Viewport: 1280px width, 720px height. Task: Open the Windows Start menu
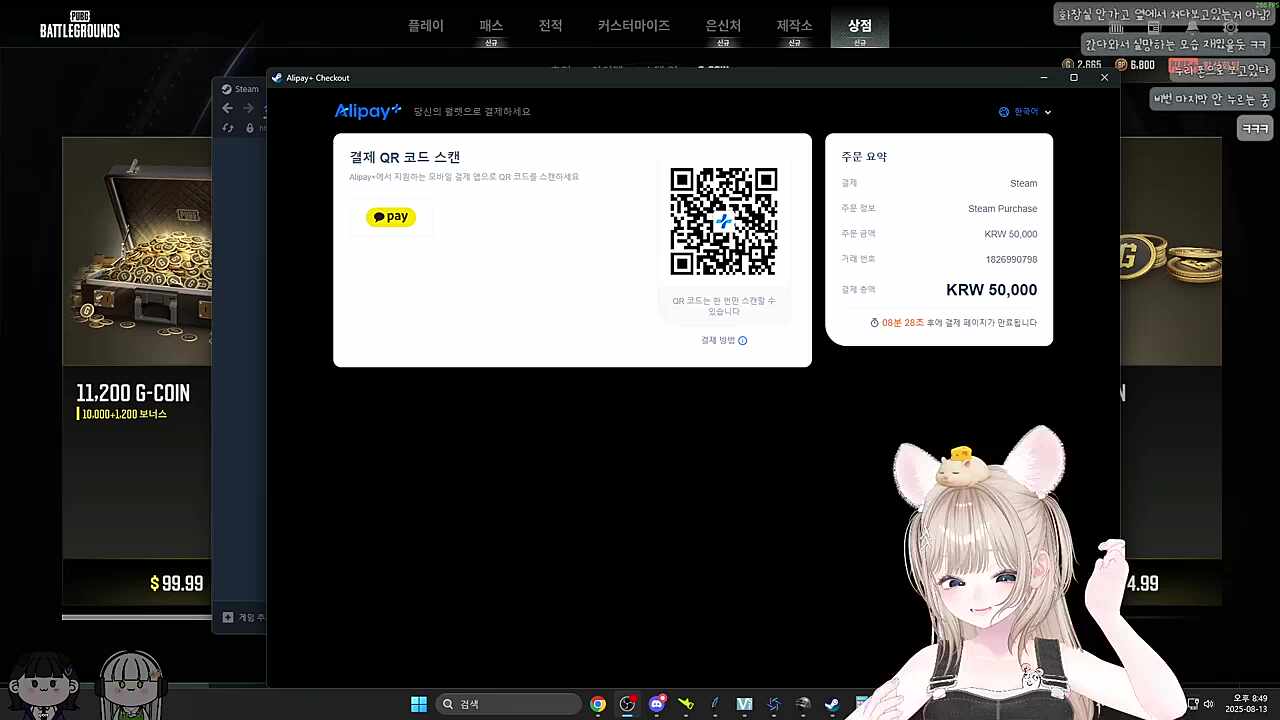[x=419, y=704]
